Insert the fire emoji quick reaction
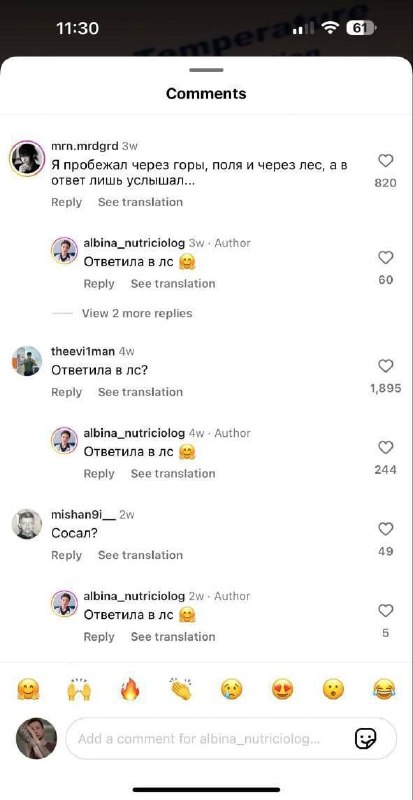Screen dimensions: 413x800 click(130, 690)
